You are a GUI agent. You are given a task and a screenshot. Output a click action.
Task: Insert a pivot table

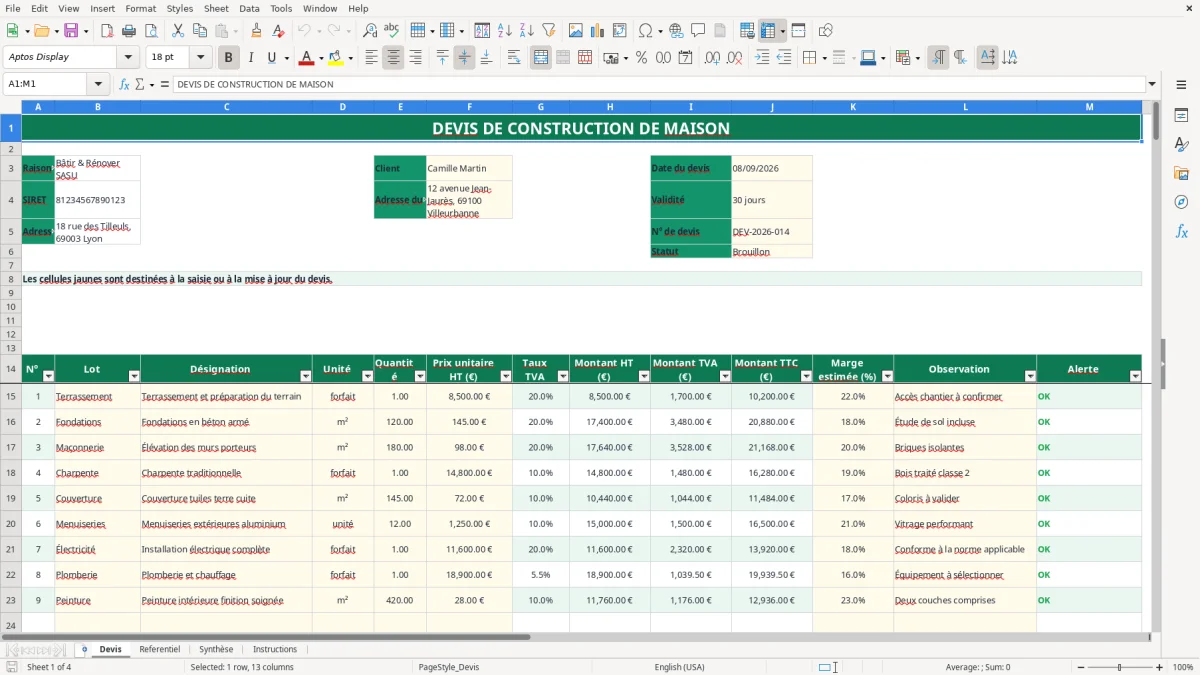click(620, 31)
